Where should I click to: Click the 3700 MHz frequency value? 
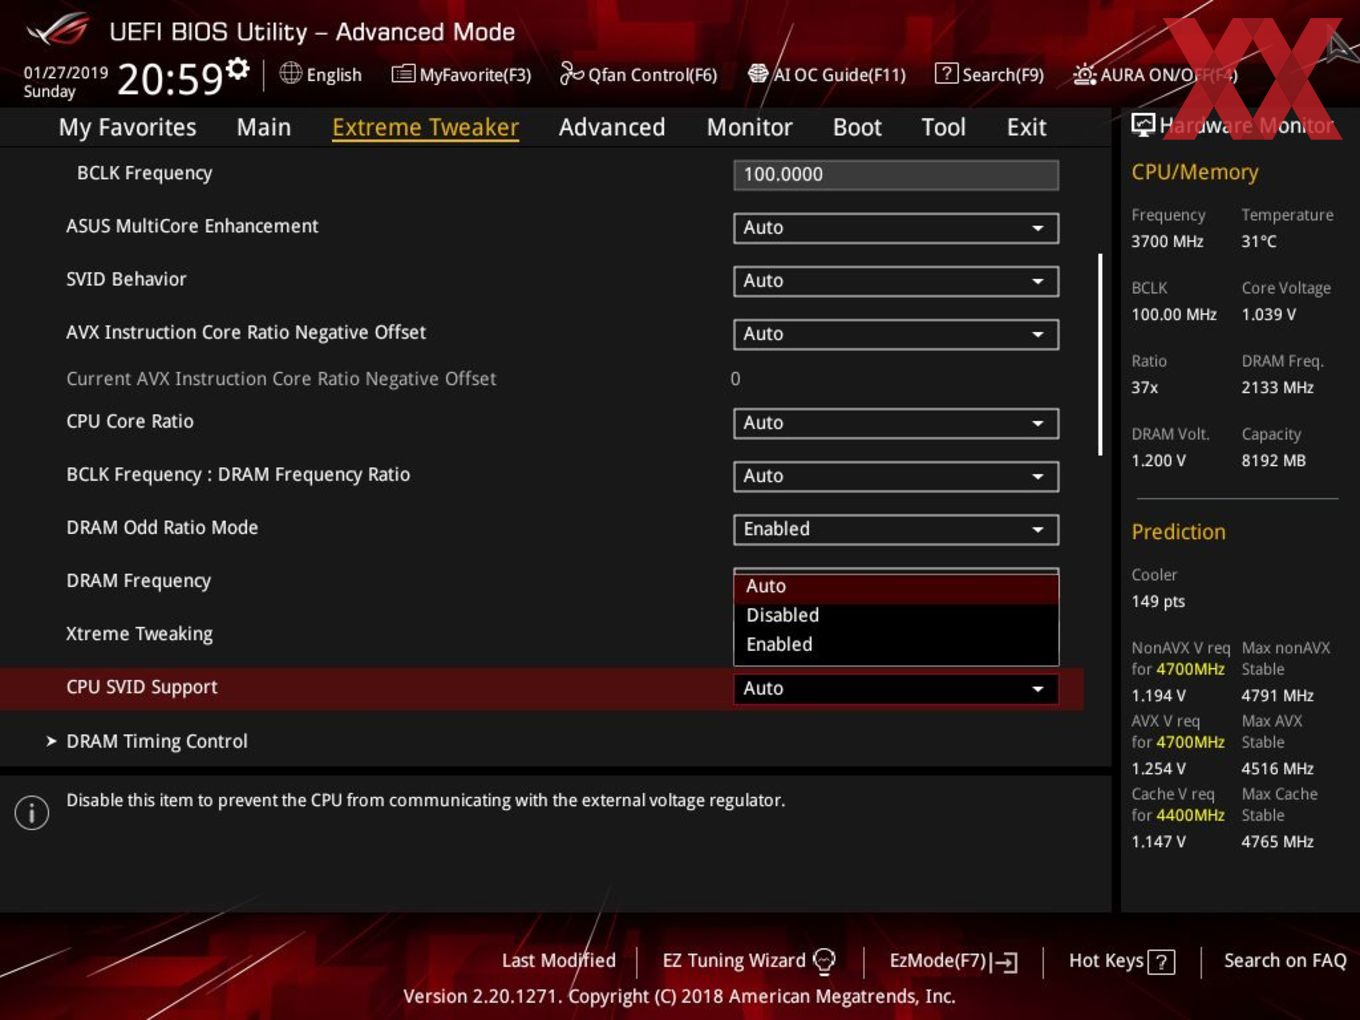(1167, 241)
